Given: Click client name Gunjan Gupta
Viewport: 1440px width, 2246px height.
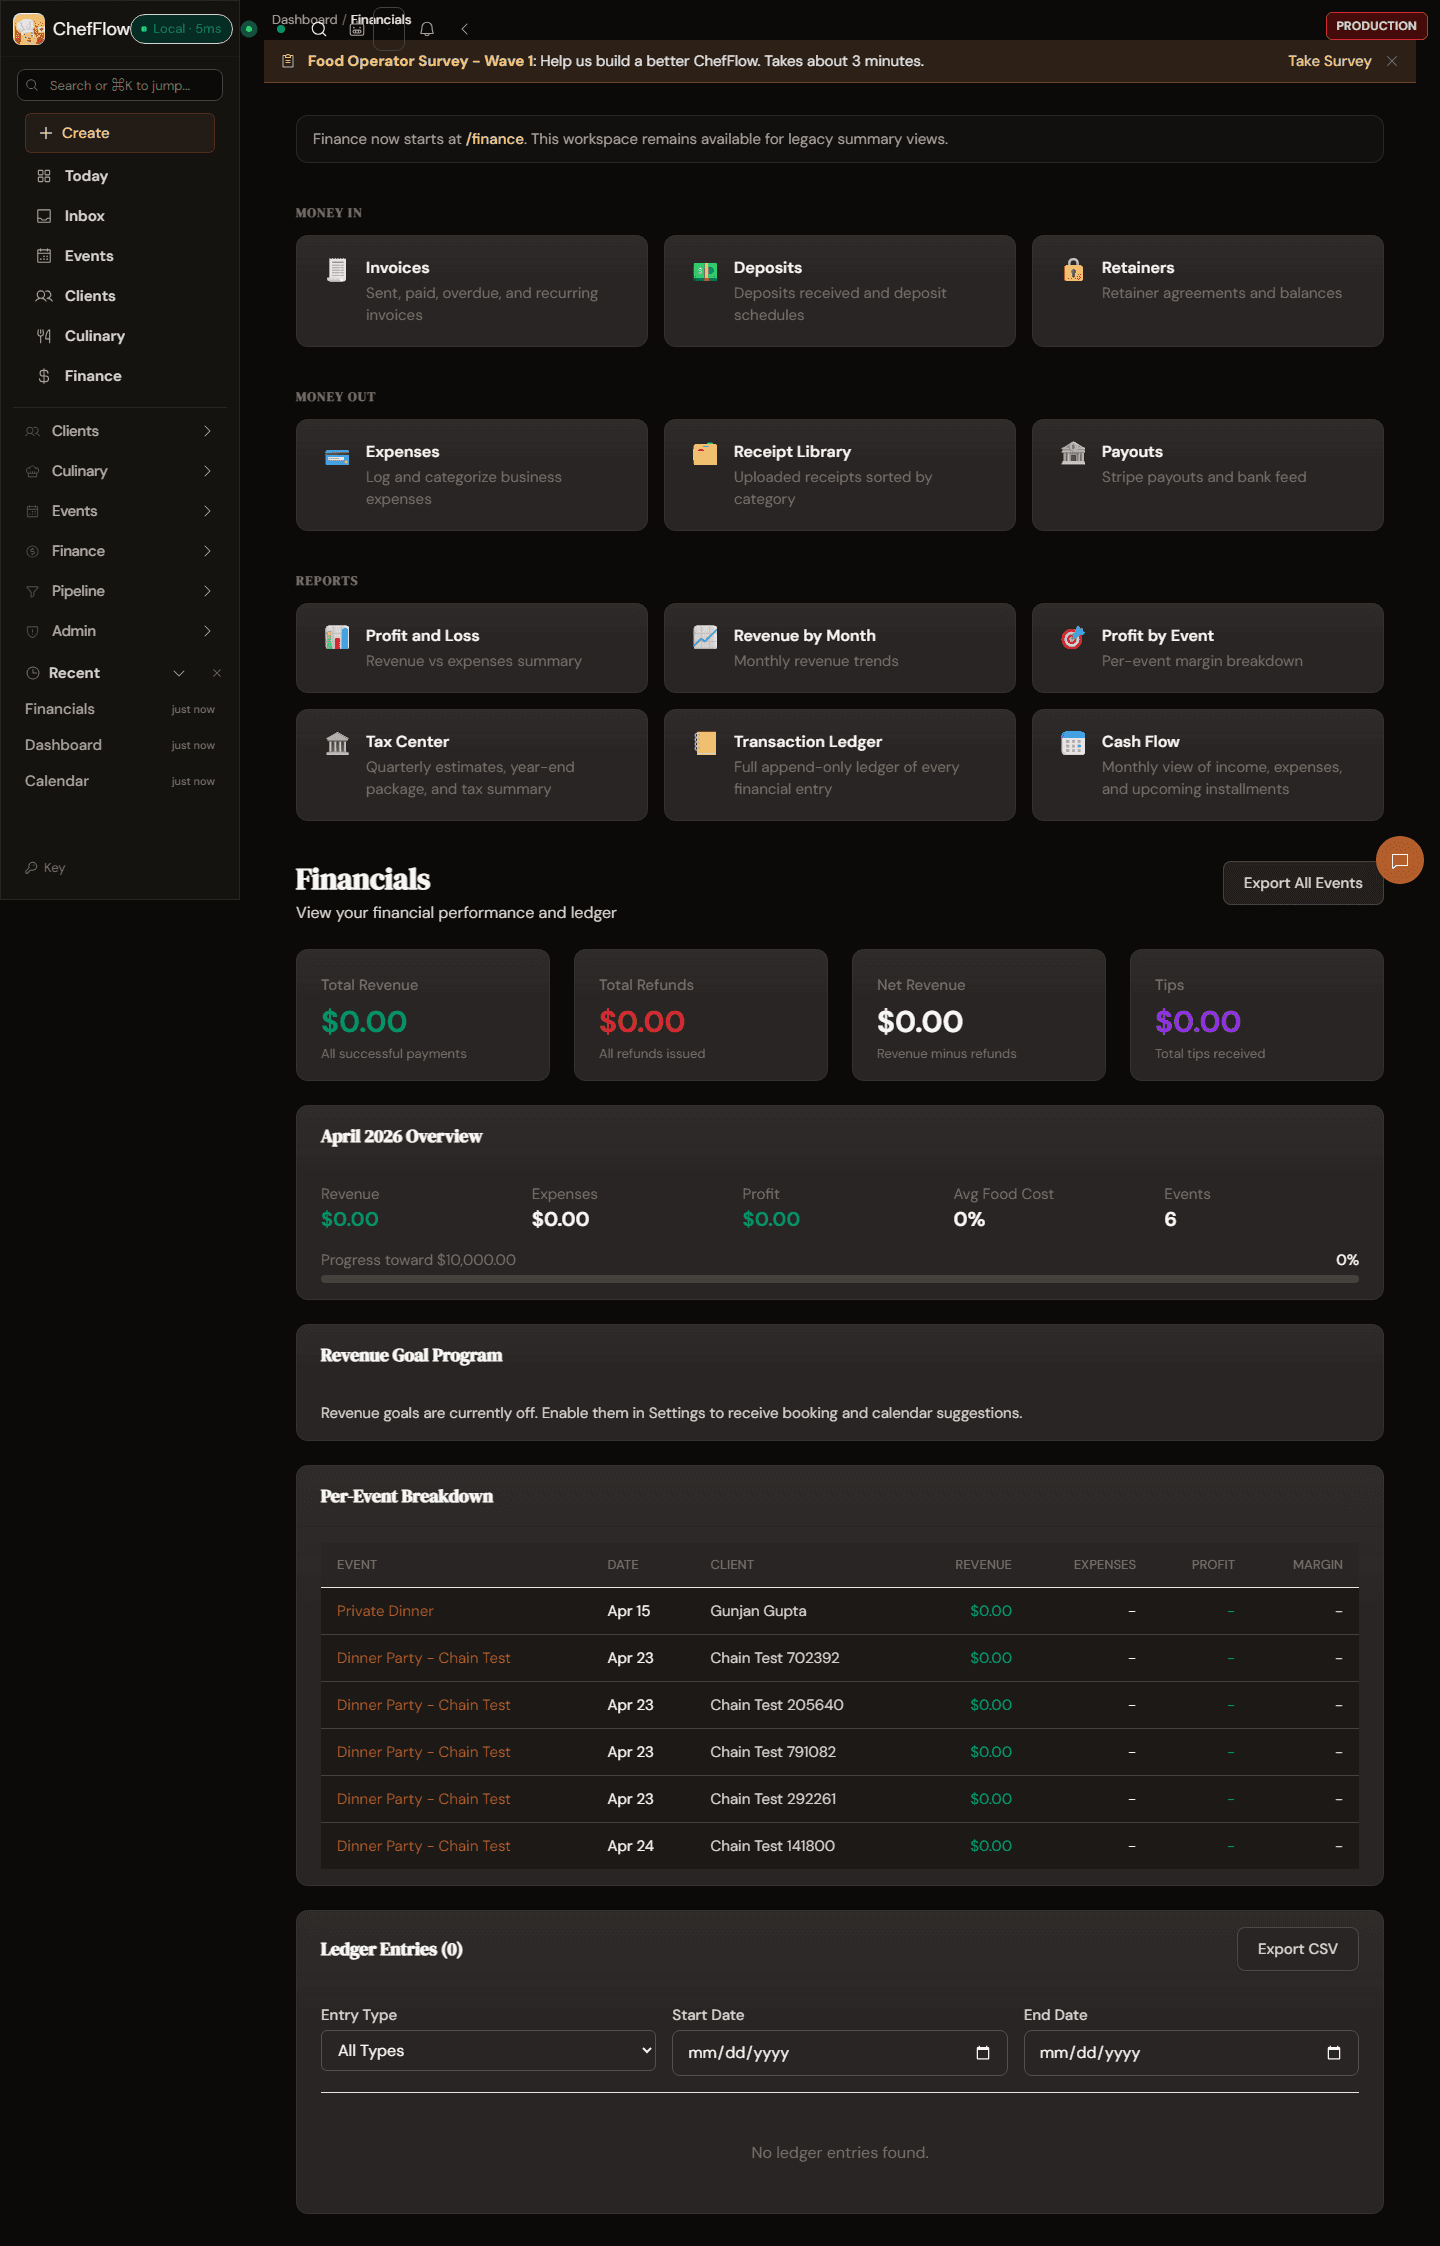Looking at the screenshot, I should point(758,1611).
